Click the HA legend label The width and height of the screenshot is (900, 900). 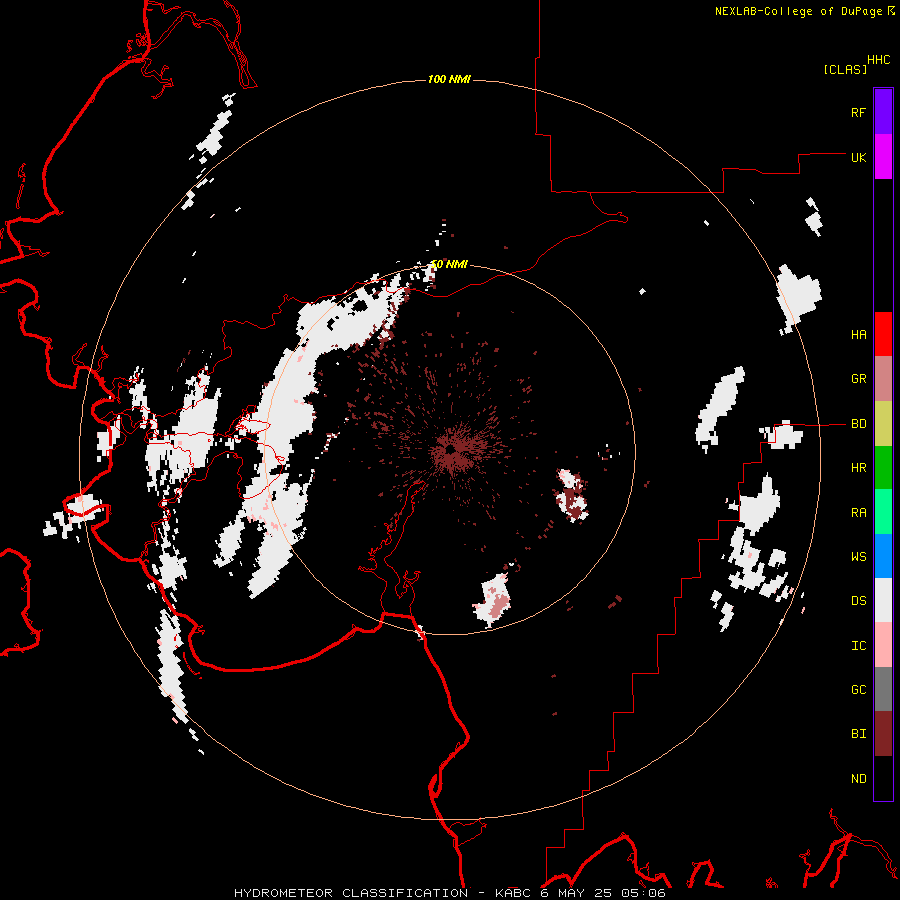(x=859, y=335)
